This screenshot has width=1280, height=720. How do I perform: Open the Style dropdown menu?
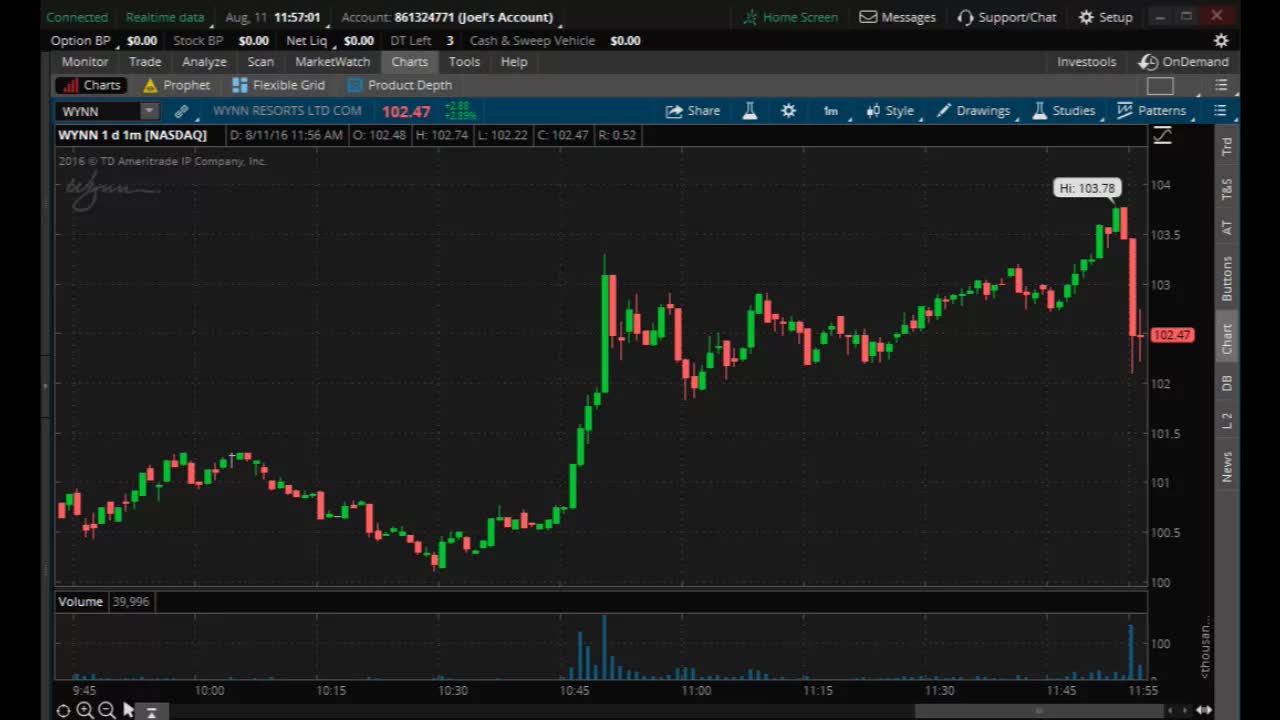click(890, 111)
